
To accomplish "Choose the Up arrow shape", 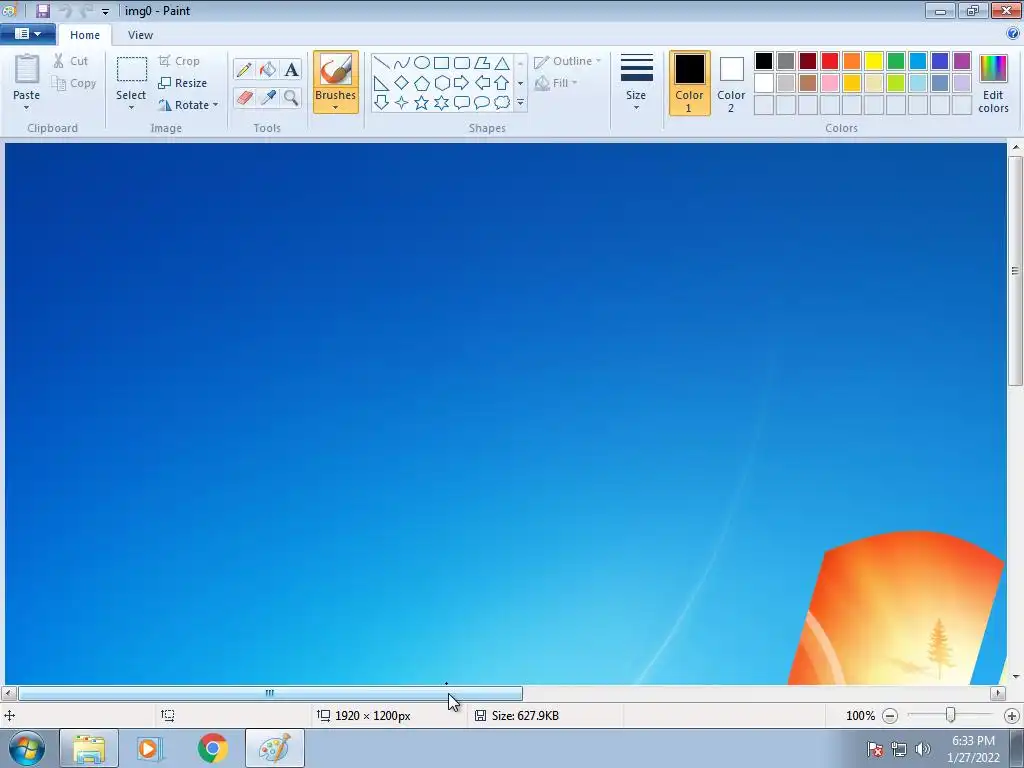I will coord(502,83).
